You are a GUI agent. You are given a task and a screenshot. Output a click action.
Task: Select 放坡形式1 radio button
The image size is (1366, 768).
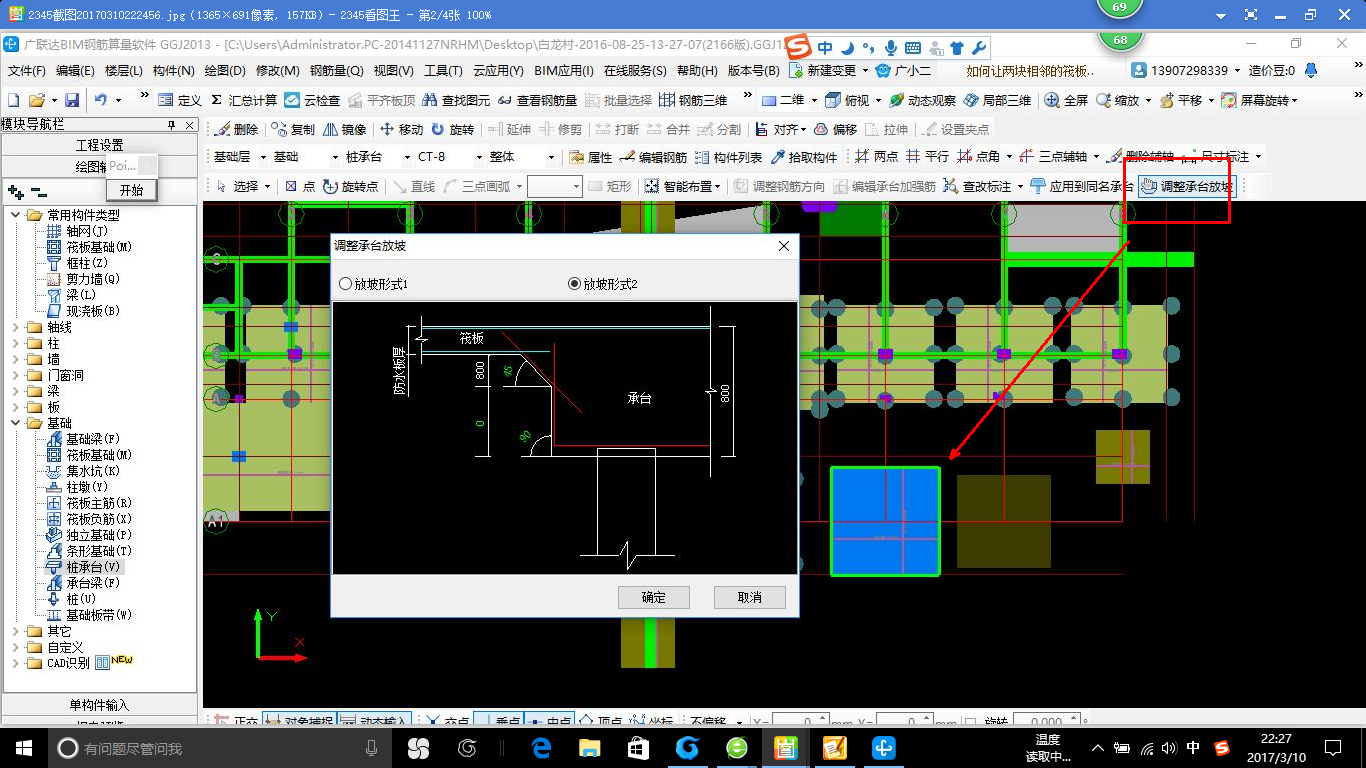[x=346, y=284]
